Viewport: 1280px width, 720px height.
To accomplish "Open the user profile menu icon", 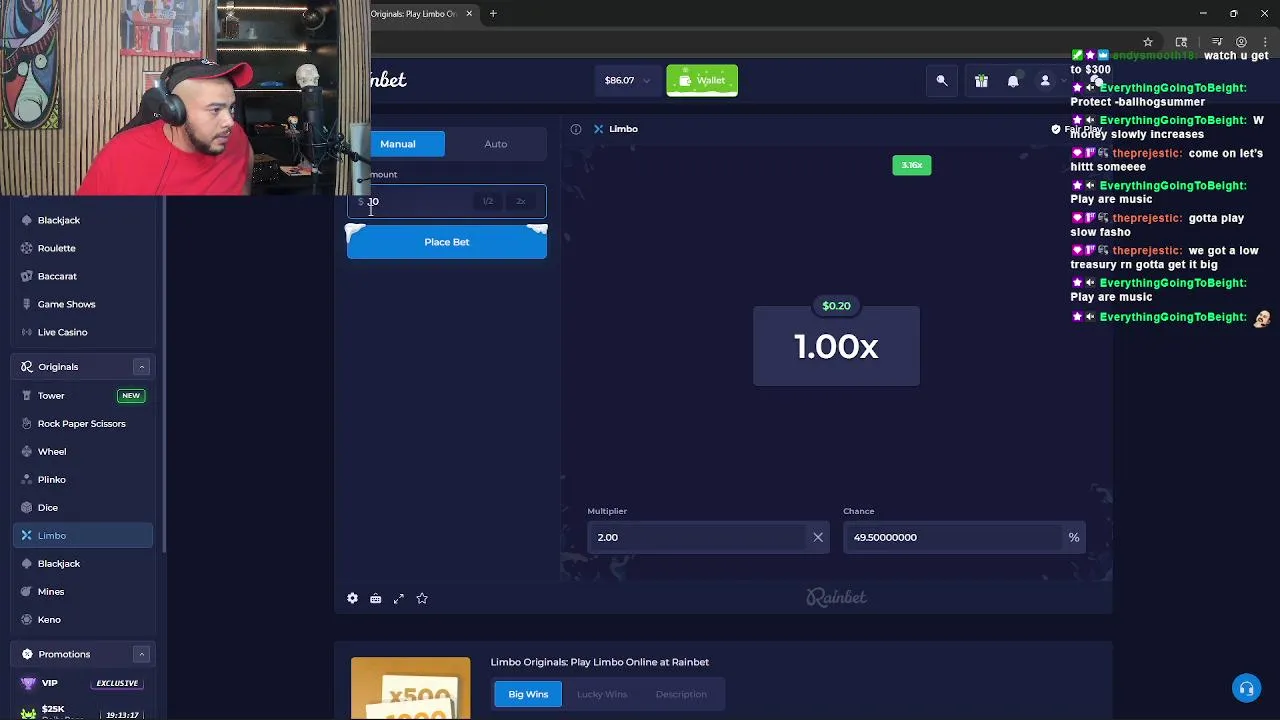I will (x=1045, y=81).
